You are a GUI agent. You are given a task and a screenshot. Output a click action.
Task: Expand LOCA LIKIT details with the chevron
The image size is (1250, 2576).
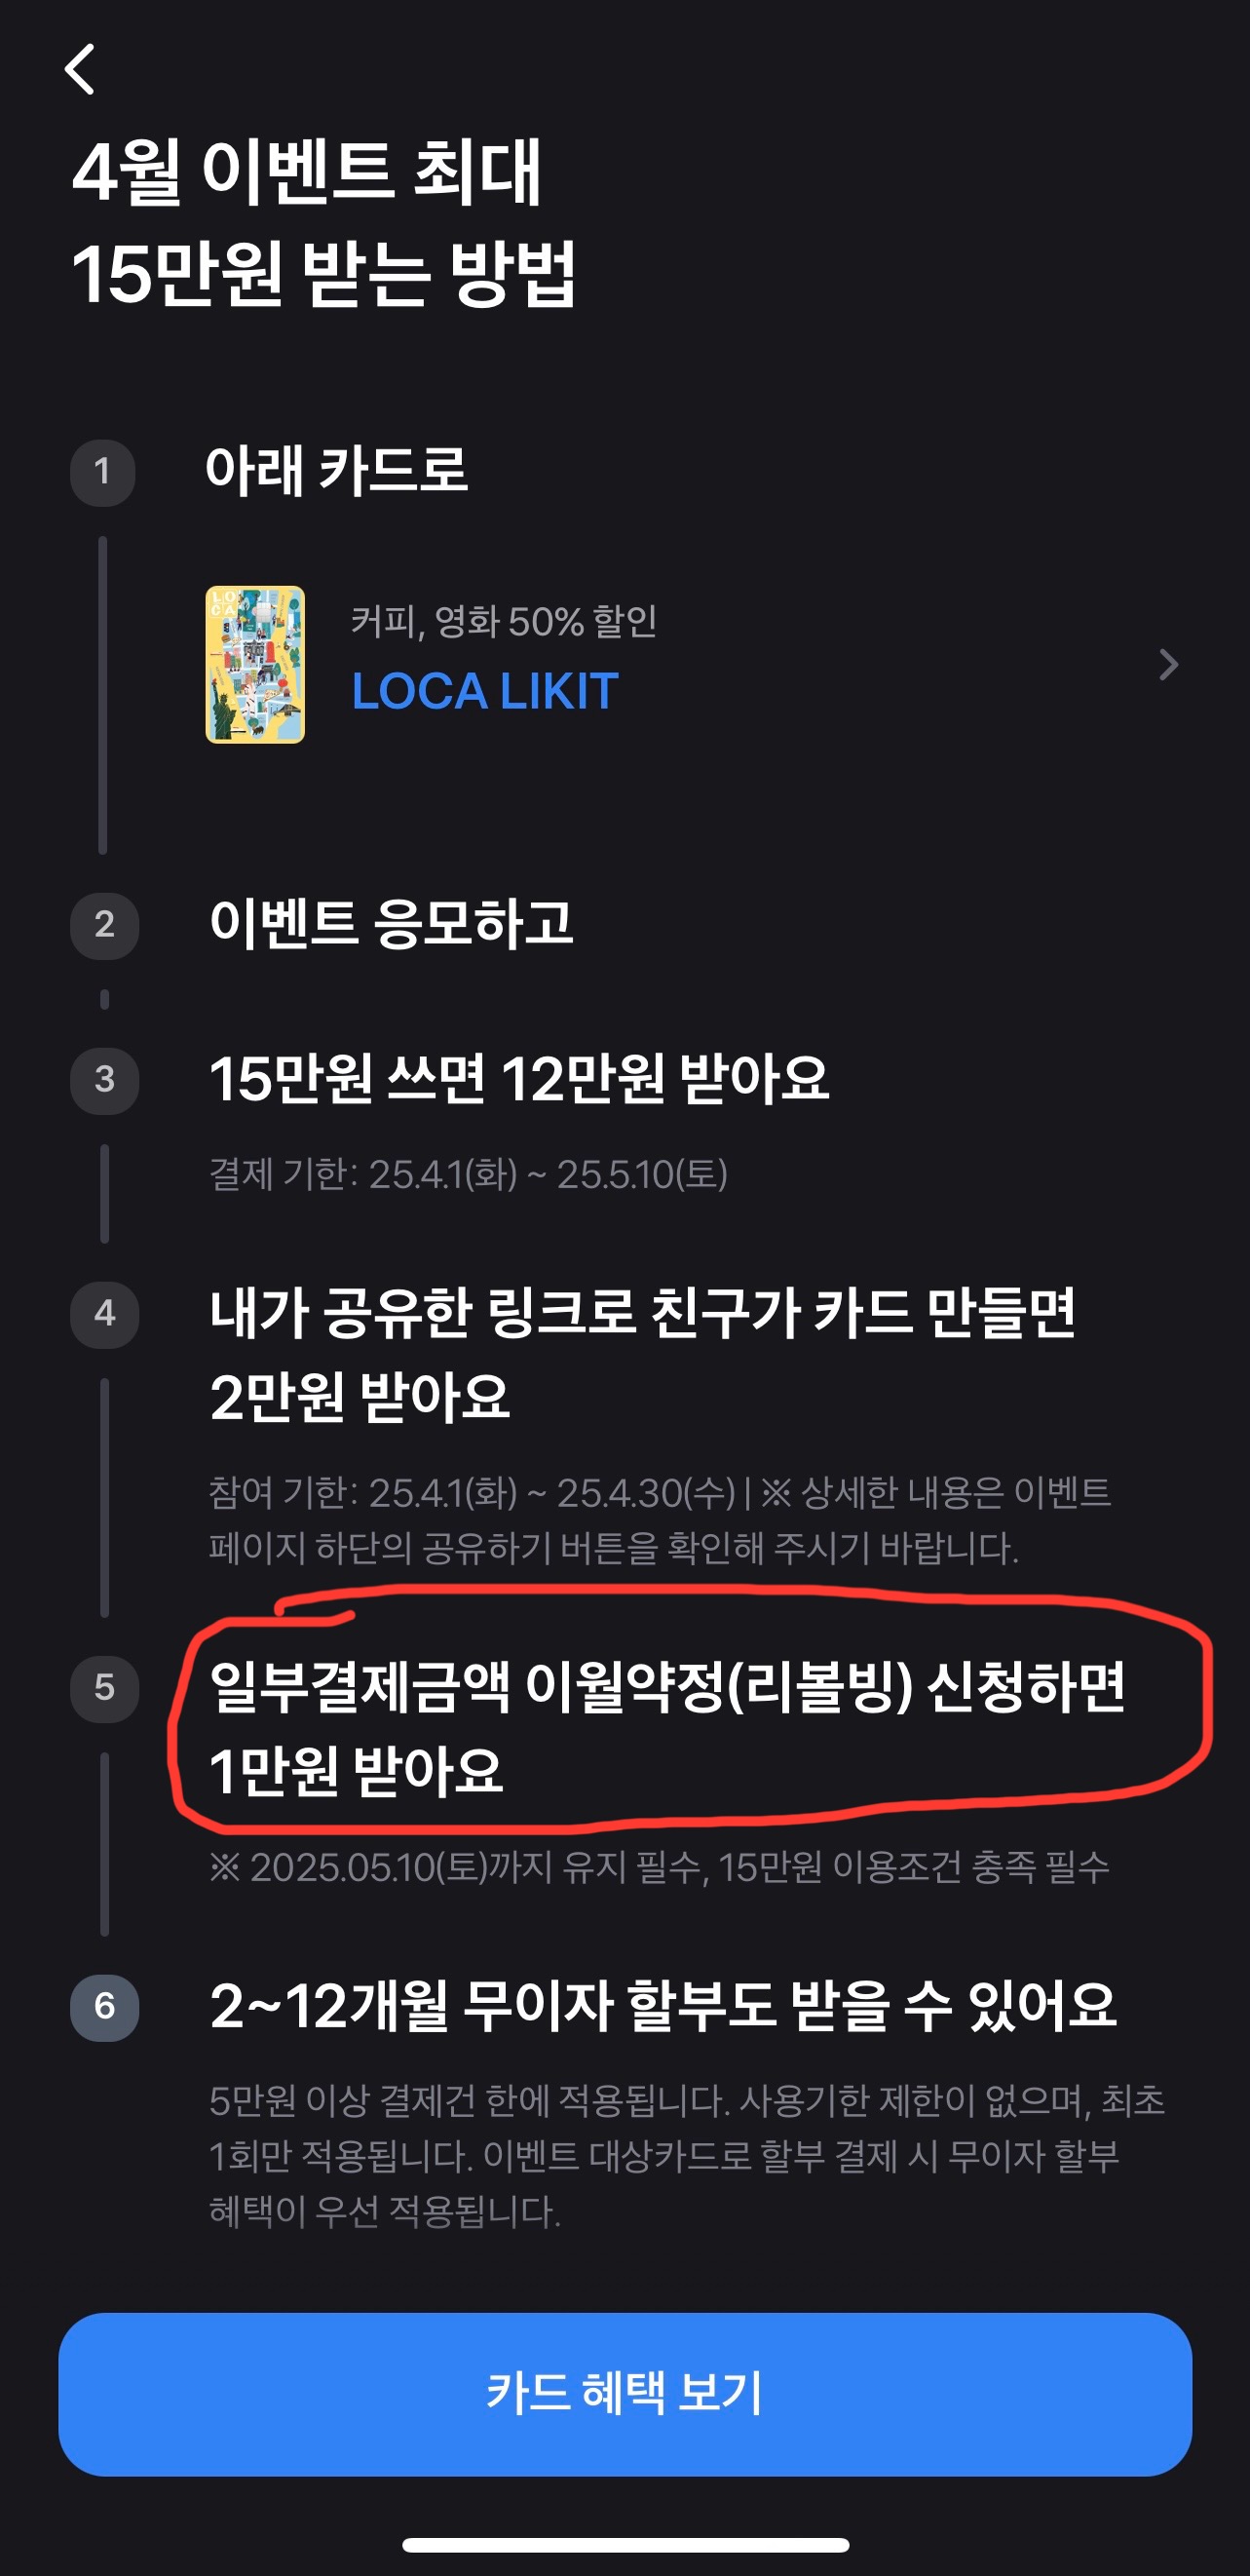tap(1168, 664)
